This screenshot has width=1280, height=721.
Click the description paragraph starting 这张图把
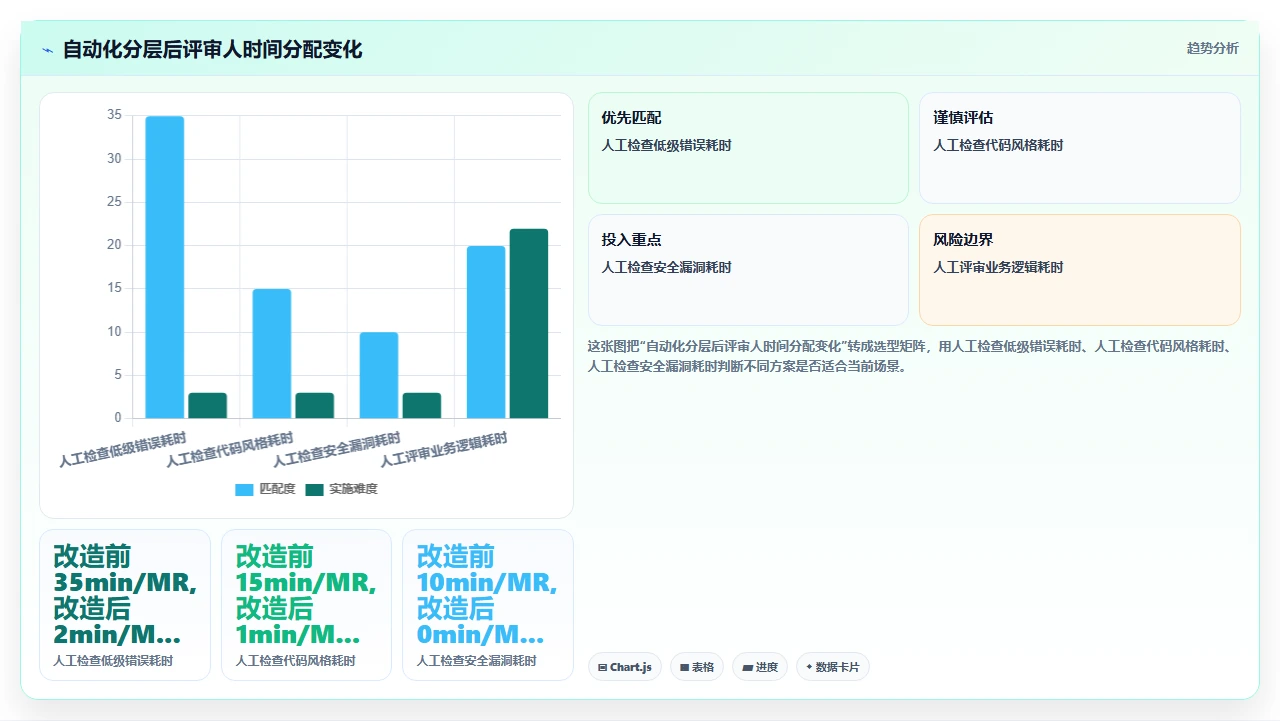pos(914,356)
